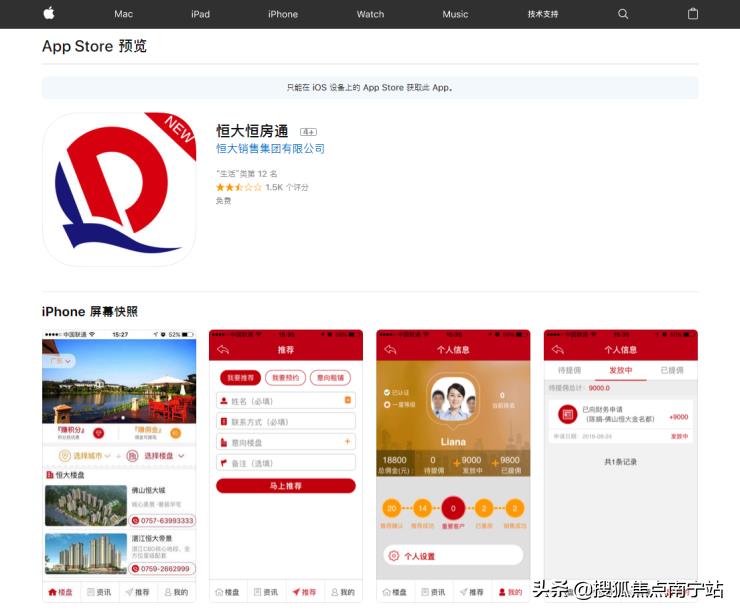Open the search magnifier icon
The image size is (740, 615).
point(623,14)
